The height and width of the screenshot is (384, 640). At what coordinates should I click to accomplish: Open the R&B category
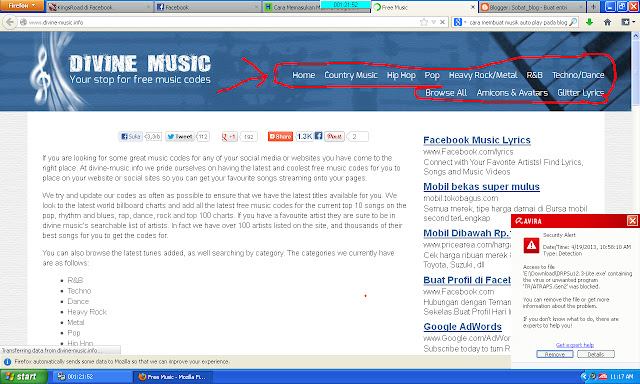pyautogui.click(x=534, y=75)
